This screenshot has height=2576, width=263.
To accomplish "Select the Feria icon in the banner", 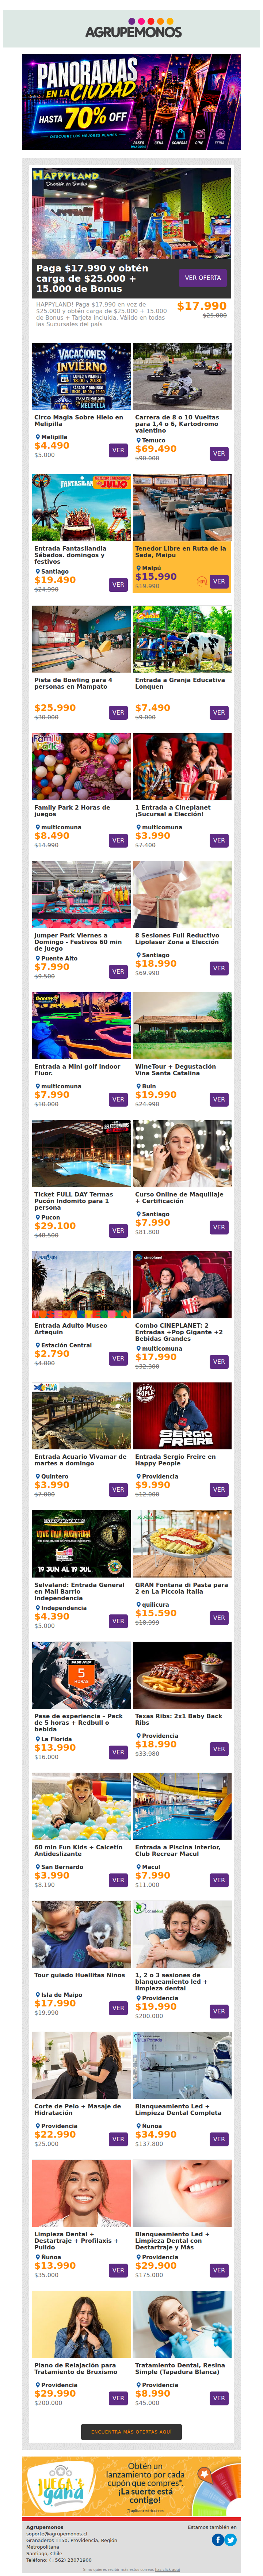I will point(220,136).
